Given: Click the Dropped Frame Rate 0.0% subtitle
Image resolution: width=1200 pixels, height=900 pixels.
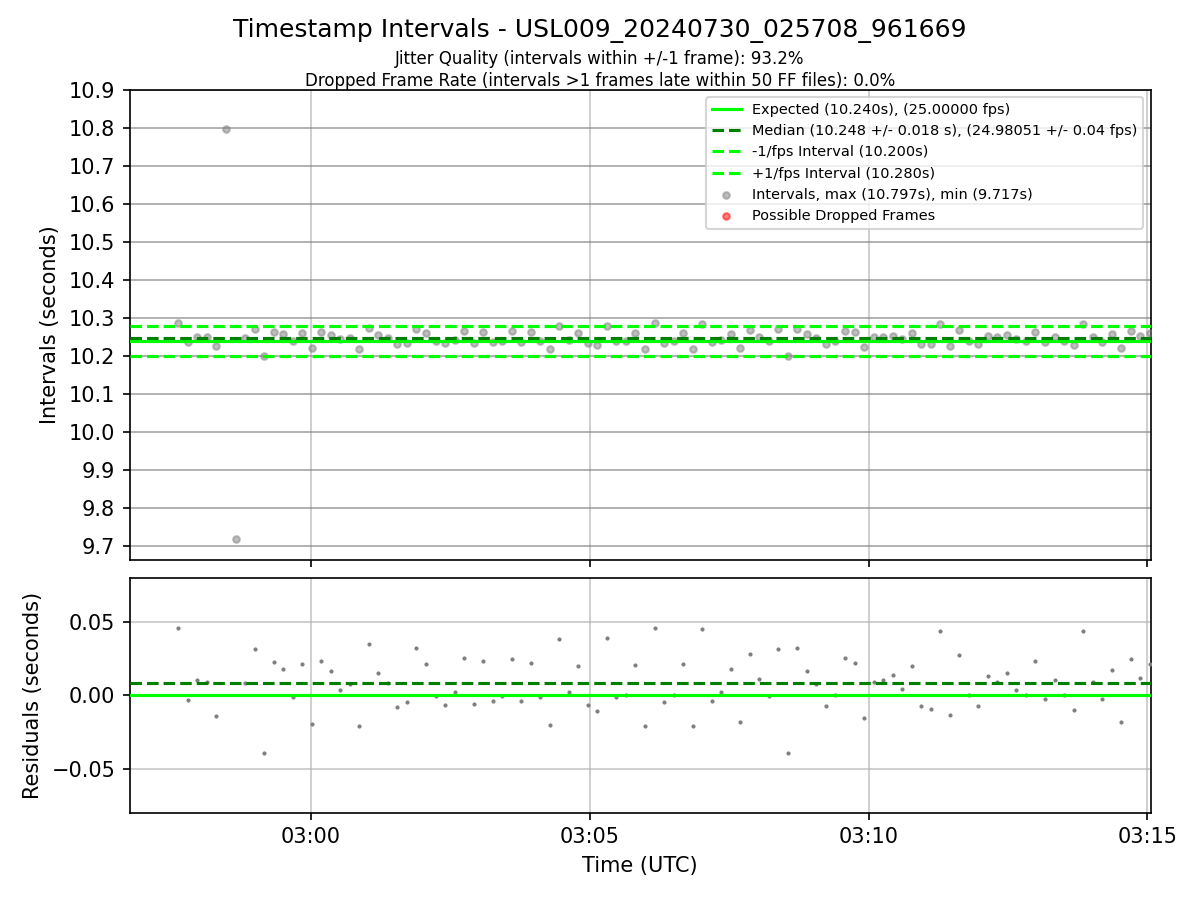Looking at the screenshot, I should click(x=599, y=80).
